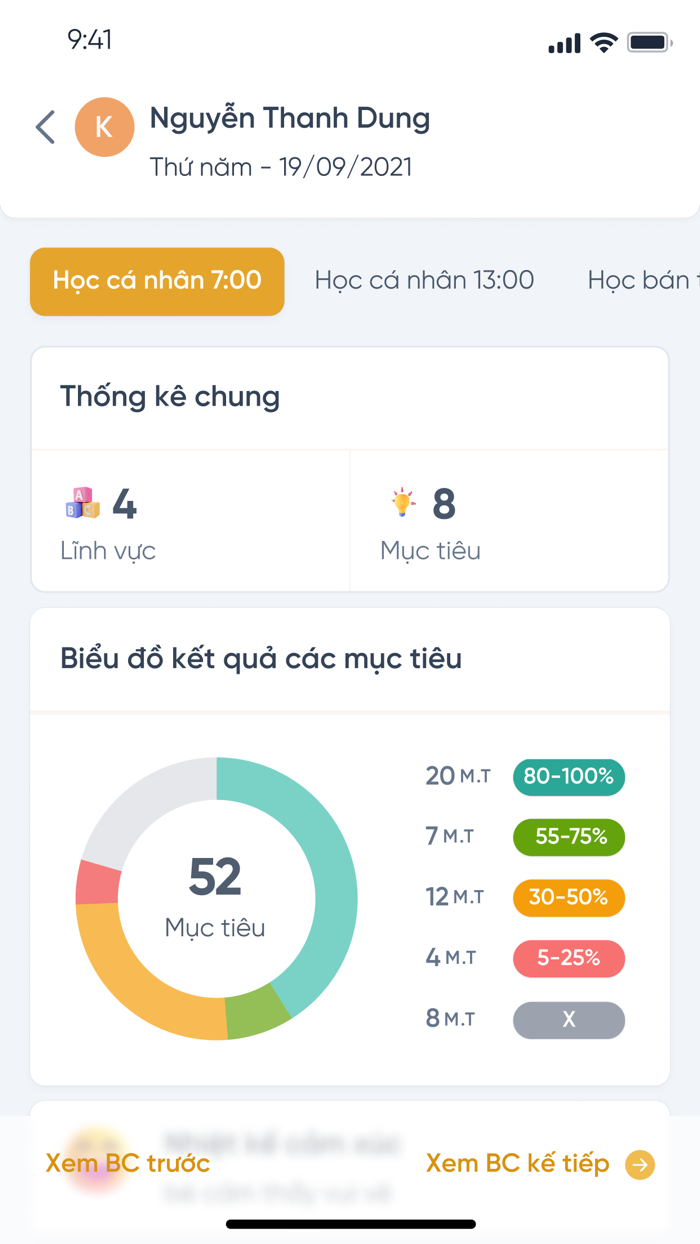Tap the Xem BC trước link
The height and width of the screenshot is (1244, 700).
point(125,1163)
